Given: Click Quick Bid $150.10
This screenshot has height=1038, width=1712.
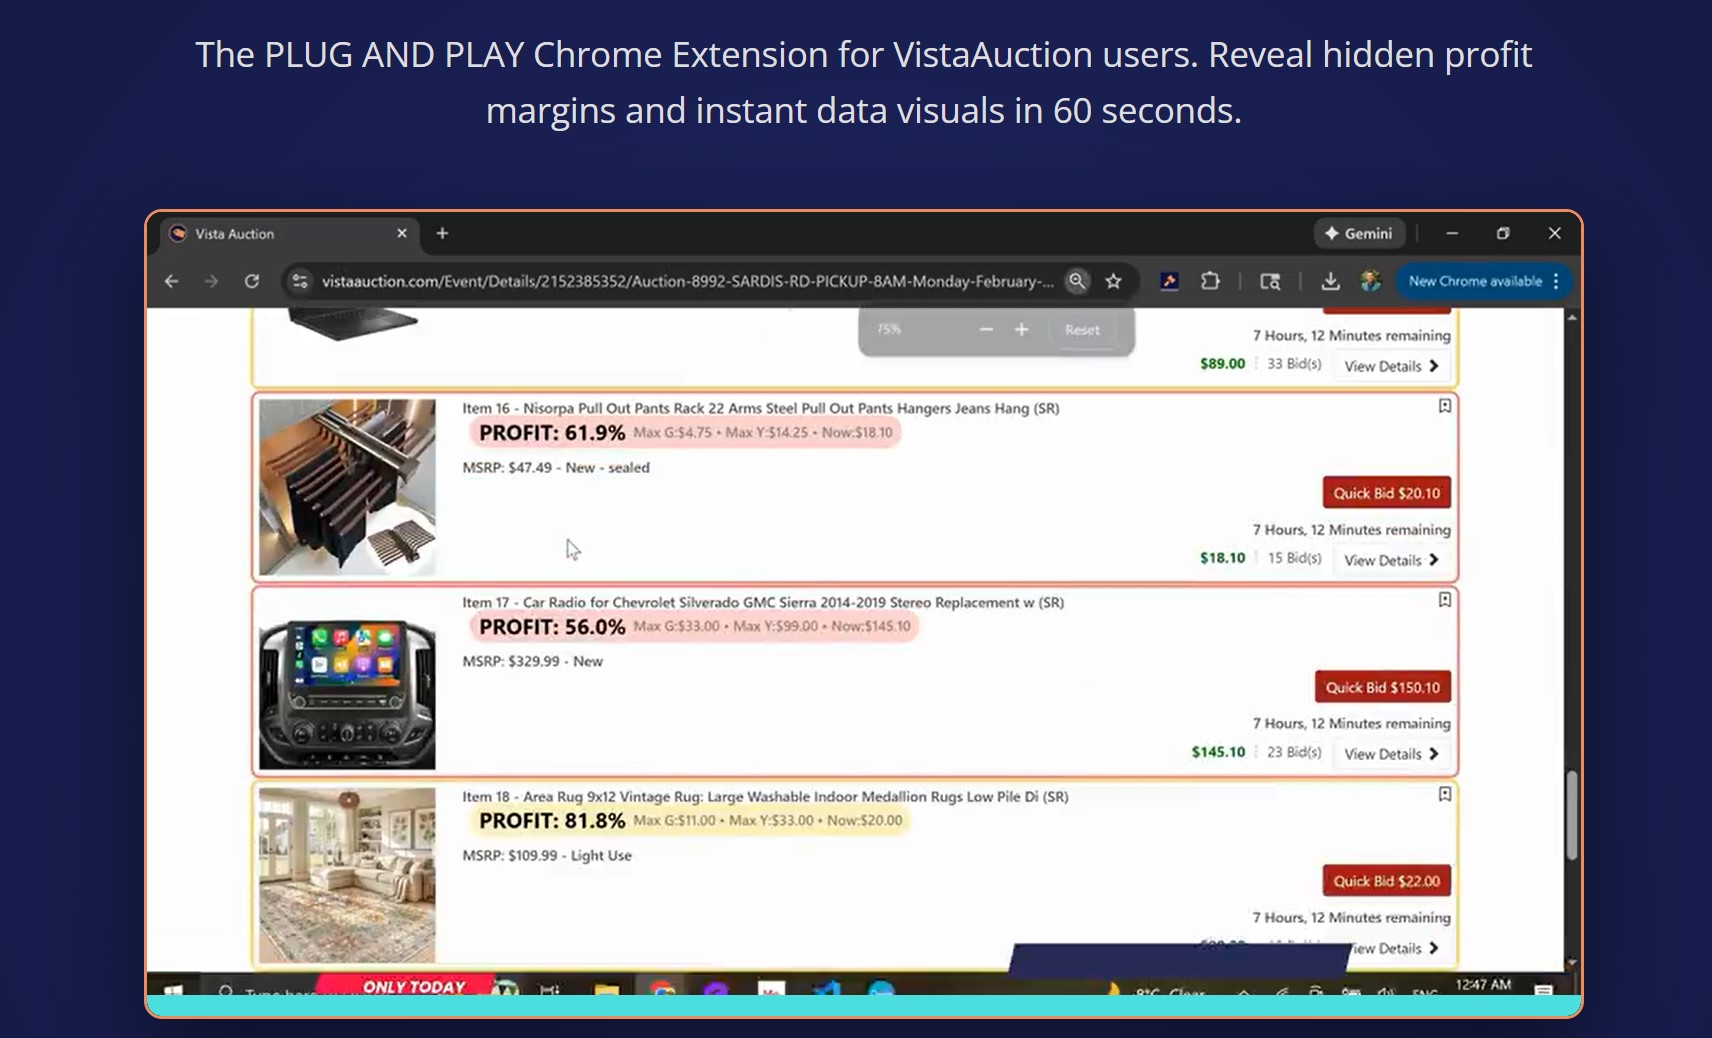Looking at the screenshot, I should click(x=1383, y=687).
